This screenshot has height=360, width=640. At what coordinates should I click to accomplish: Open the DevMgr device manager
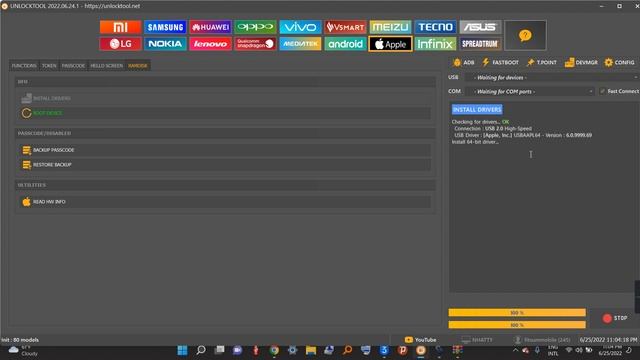tap(581, 62)
